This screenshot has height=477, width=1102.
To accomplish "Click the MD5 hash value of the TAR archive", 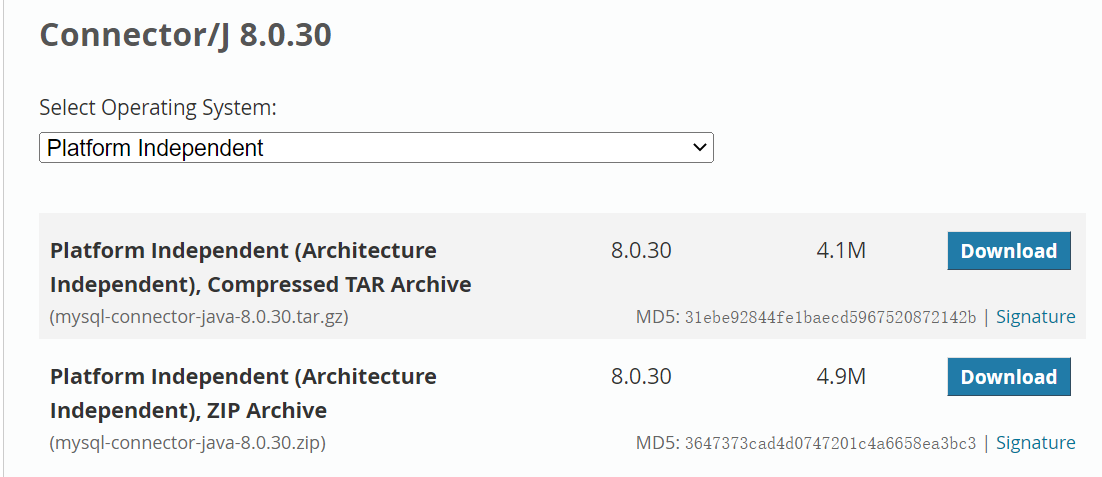I will click(830, 318).
